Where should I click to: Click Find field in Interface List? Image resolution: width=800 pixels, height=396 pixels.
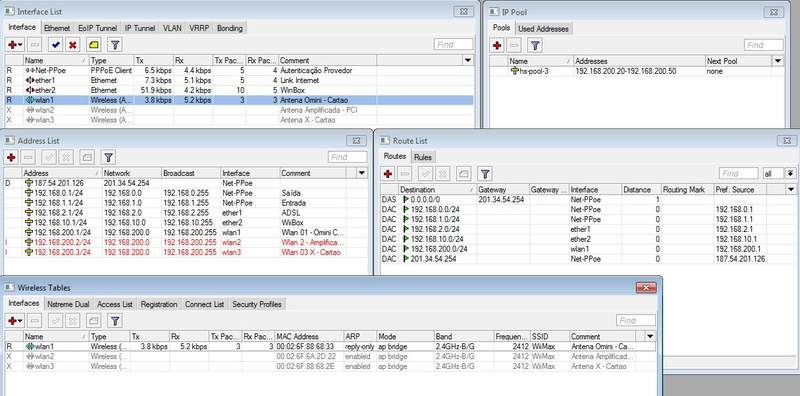pos(453,44)
